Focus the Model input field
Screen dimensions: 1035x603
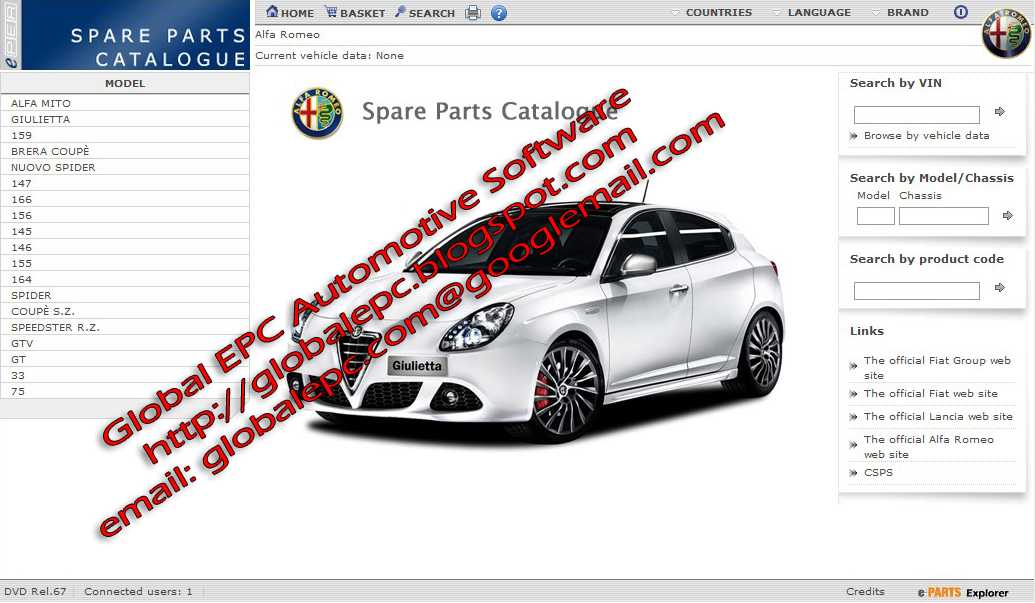(x=875, y=216)
